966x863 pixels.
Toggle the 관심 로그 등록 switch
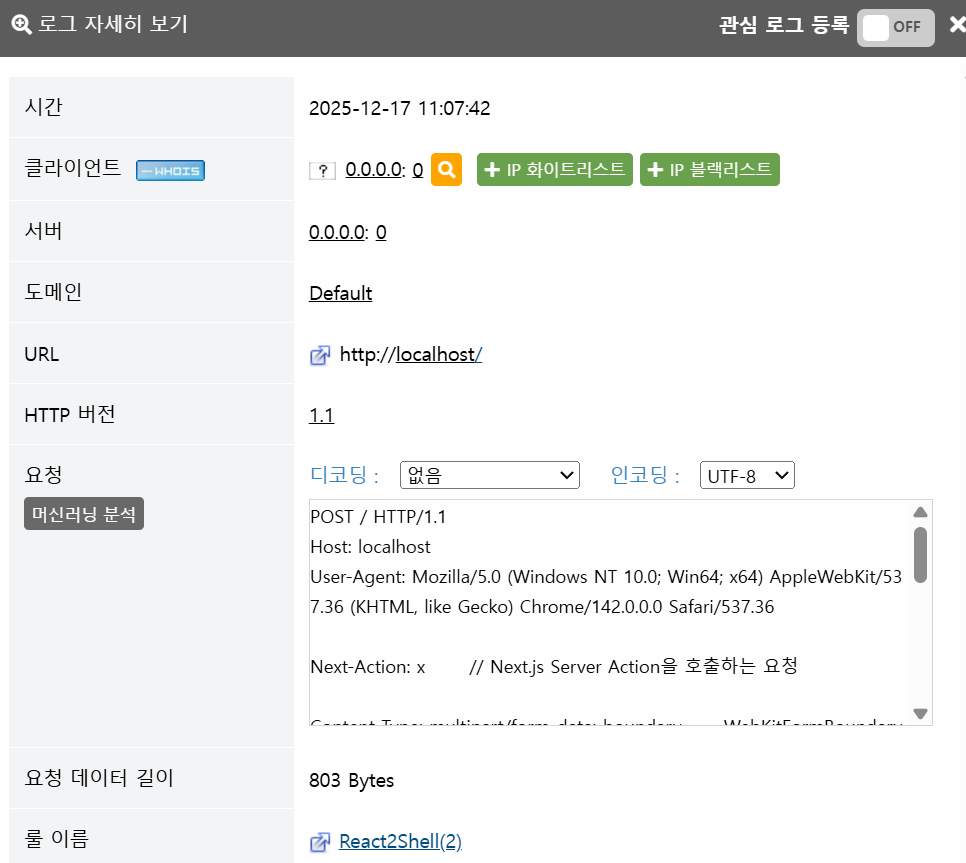895,27
